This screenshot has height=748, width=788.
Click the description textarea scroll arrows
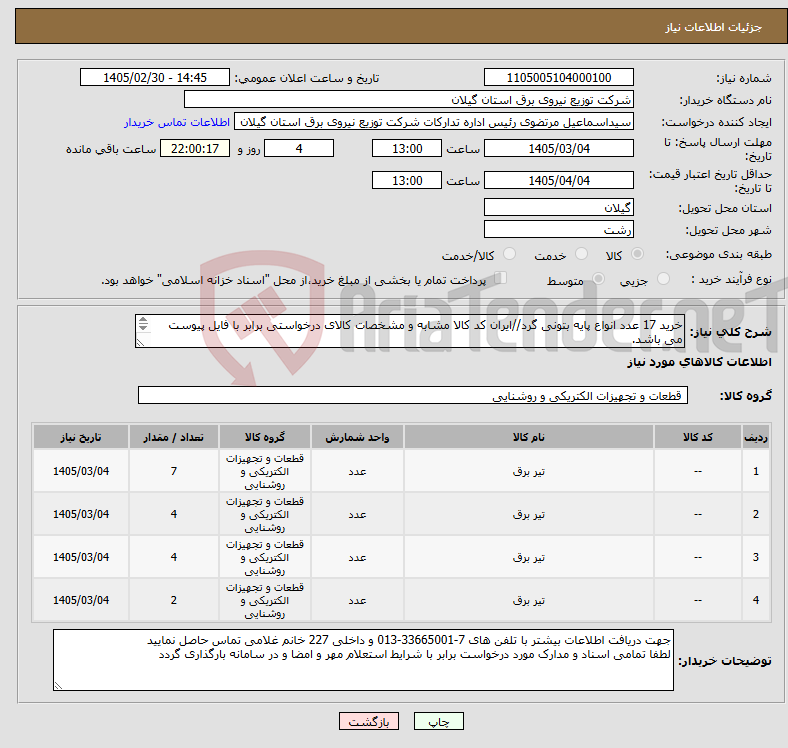click(x=143, y=323)
